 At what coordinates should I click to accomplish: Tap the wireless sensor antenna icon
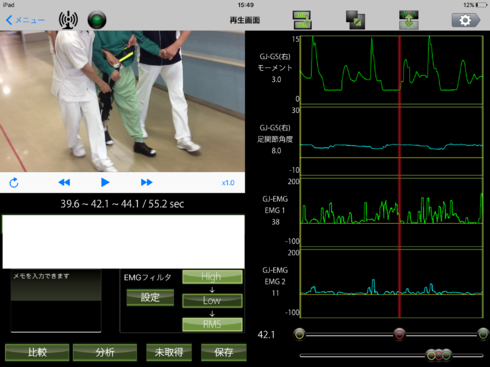68,20
